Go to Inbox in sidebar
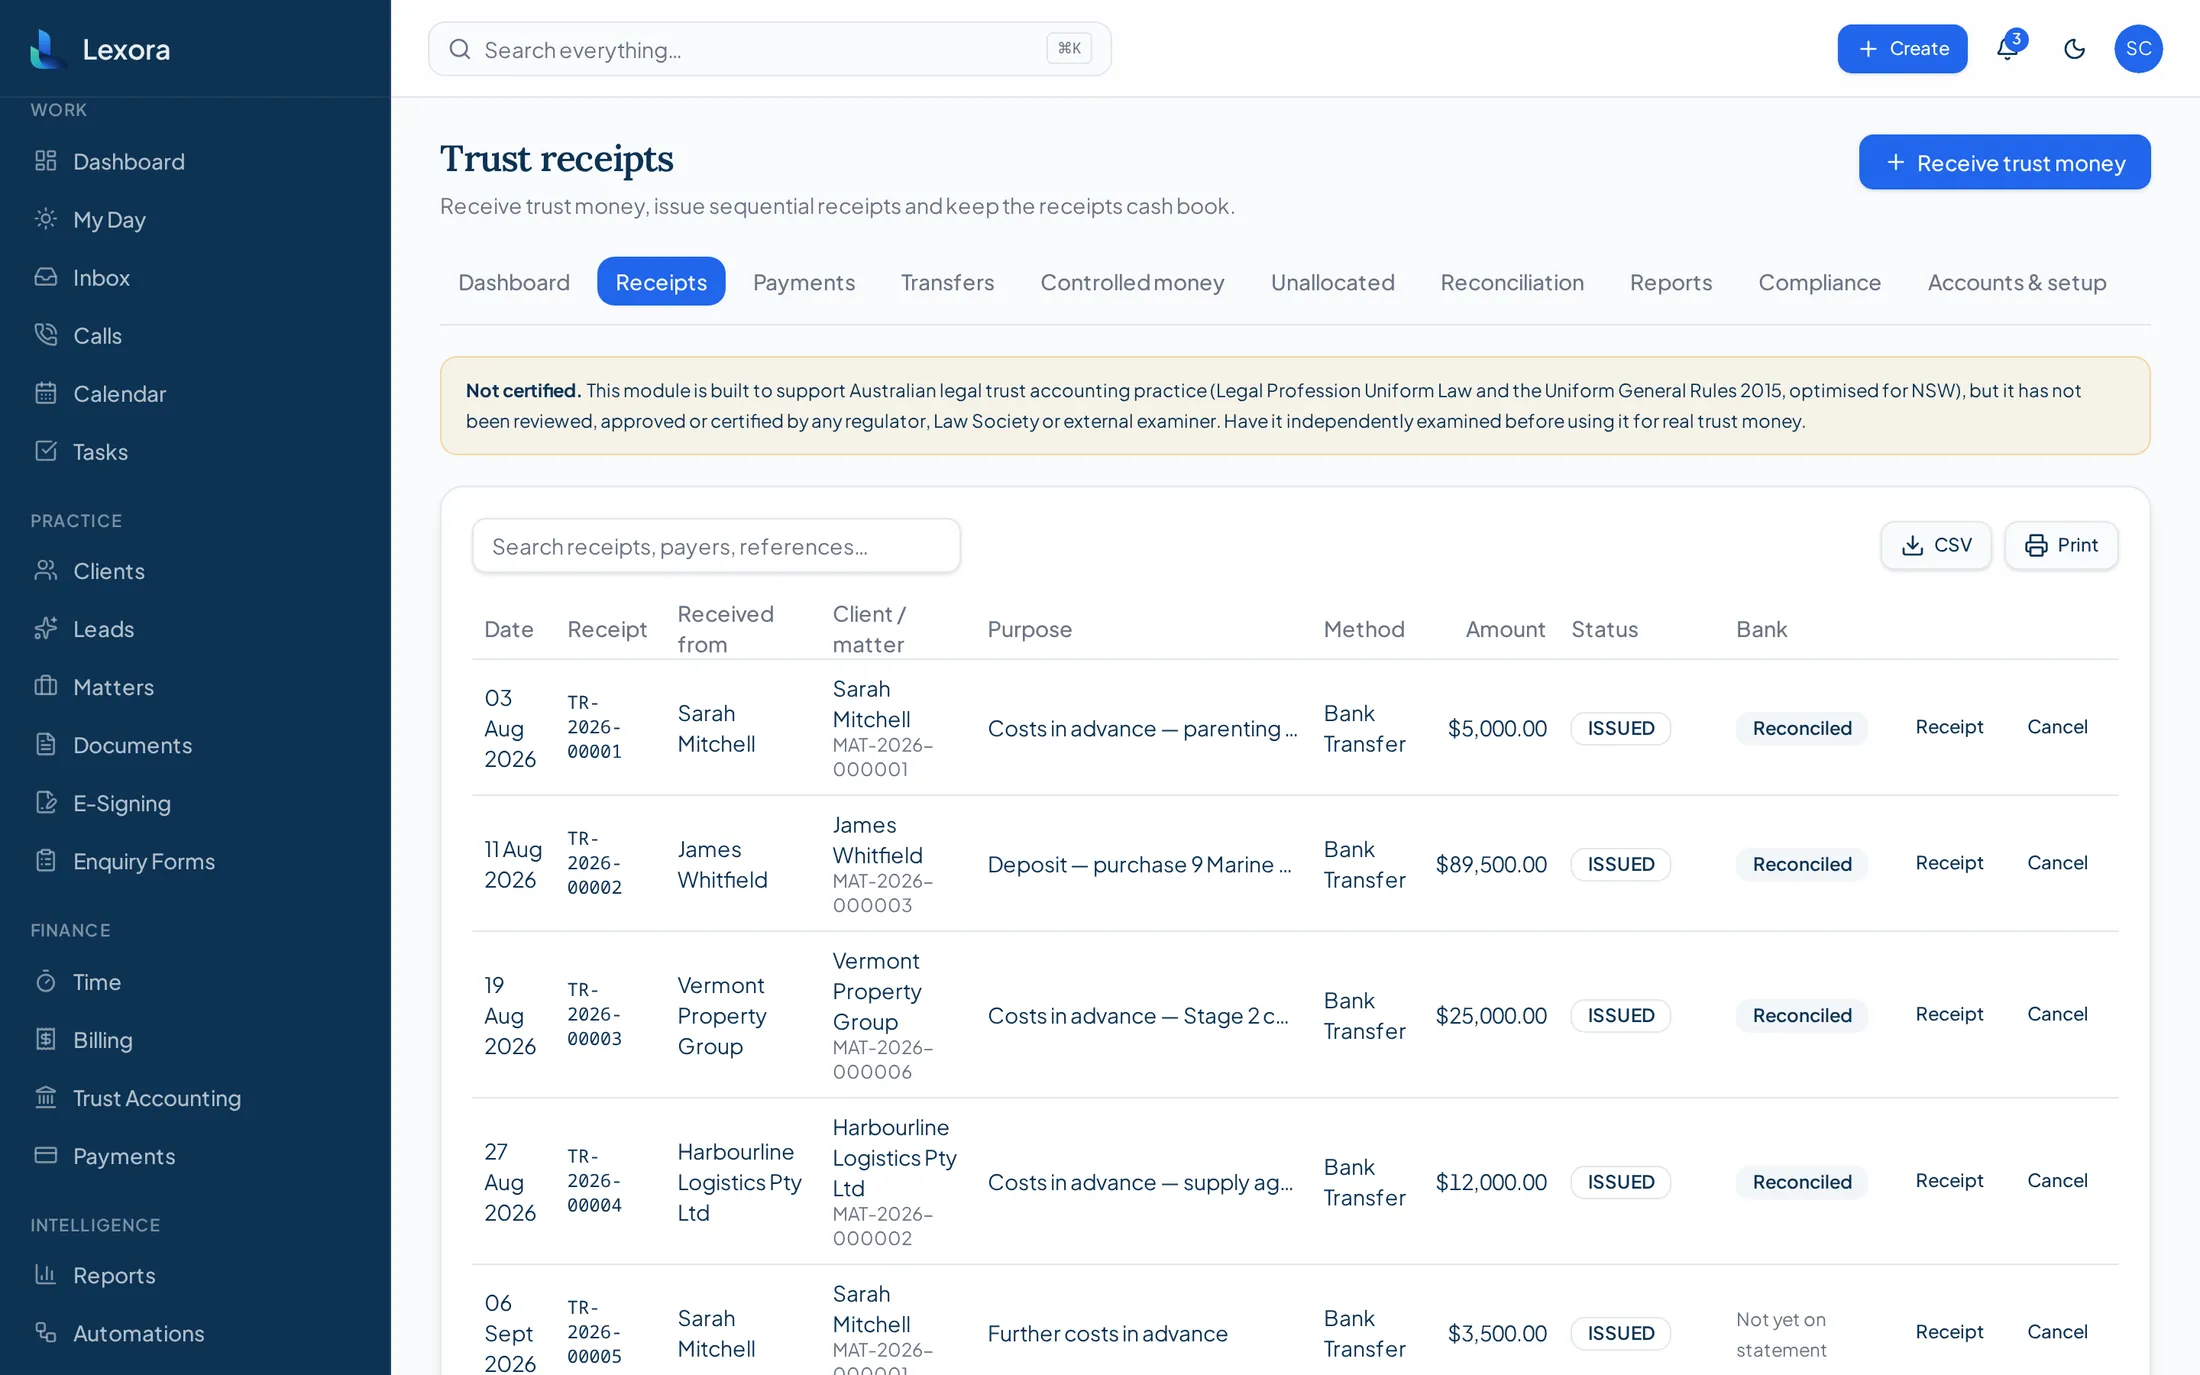Screen dimensions: 2200x1375 pyautogui.click(x=101, y=277)
